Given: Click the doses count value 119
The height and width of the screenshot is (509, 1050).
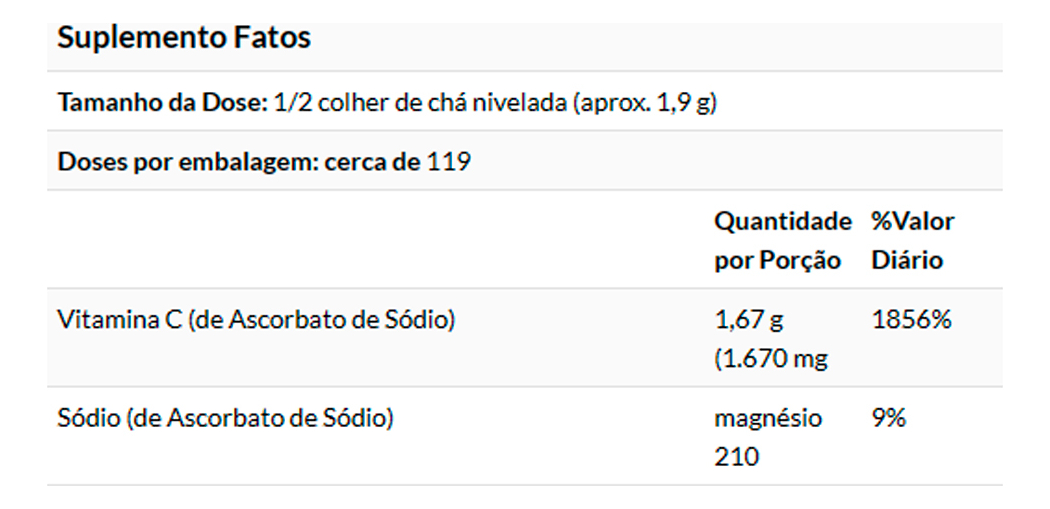Looking at the screenshot, I should tap(449, 161).
